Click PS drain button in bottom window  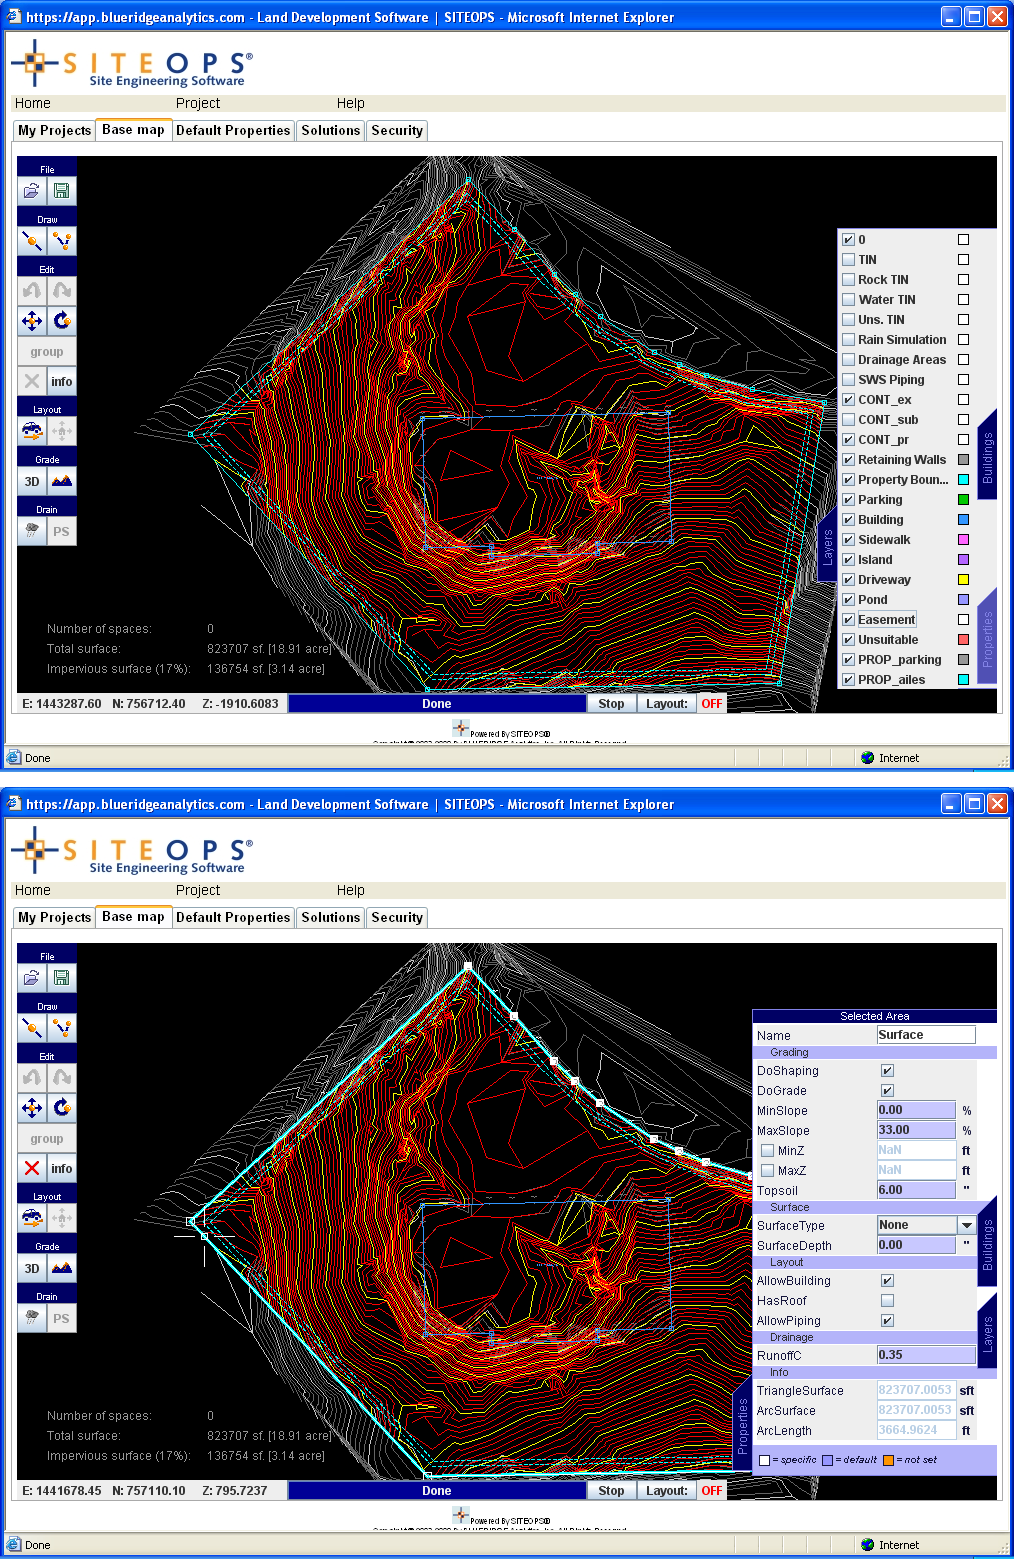pyautogui.click(x=61, y=1318)
